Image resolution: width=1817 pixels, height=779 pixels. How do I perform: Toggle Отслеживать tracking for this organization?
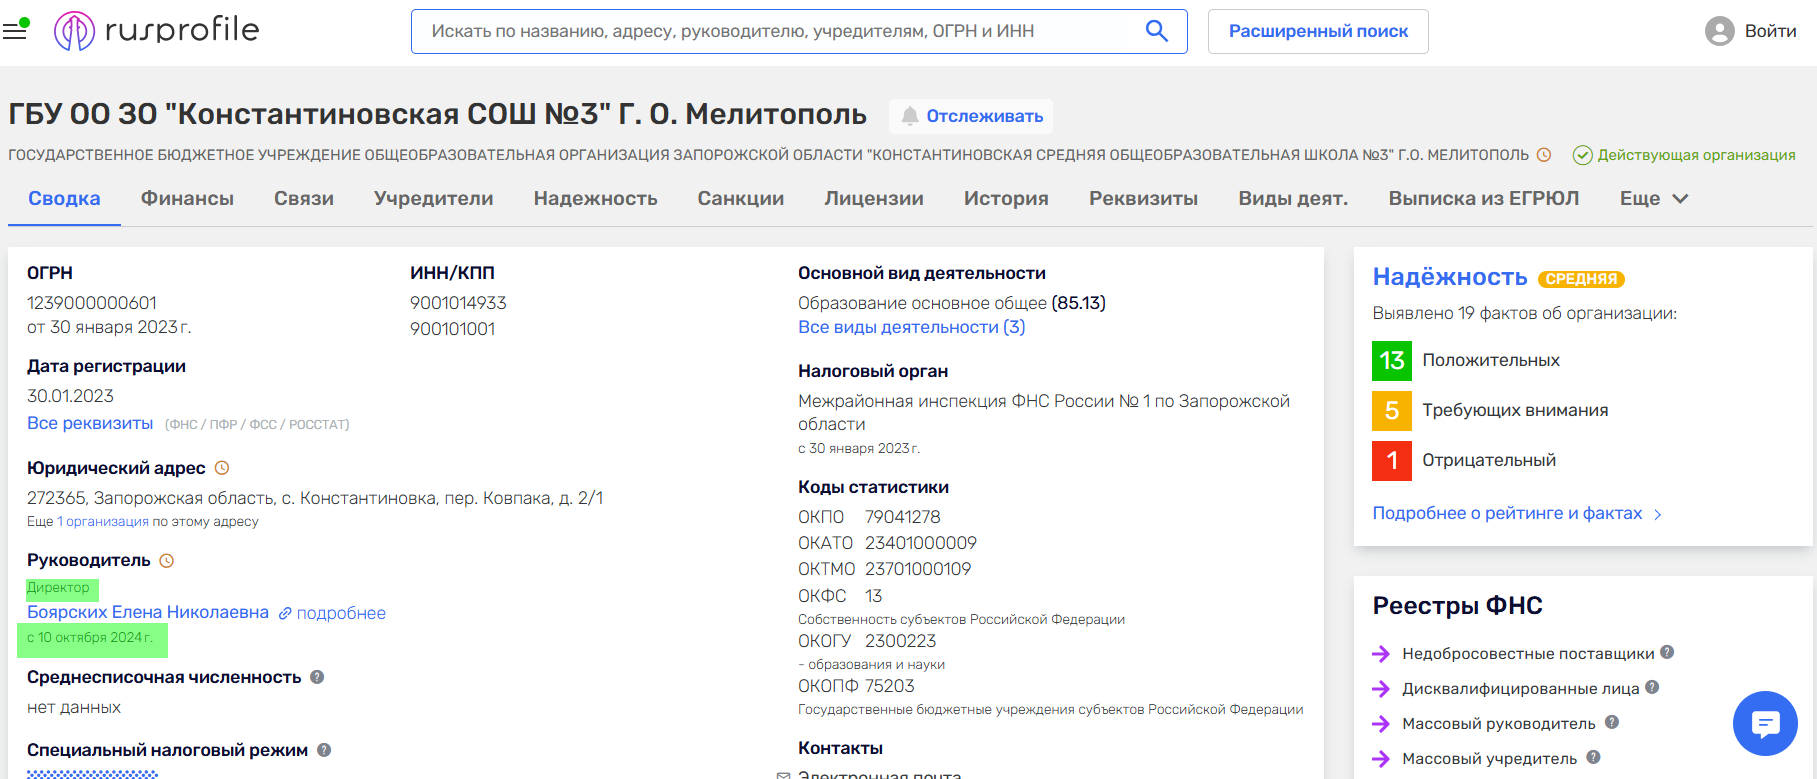pos(971,116)
